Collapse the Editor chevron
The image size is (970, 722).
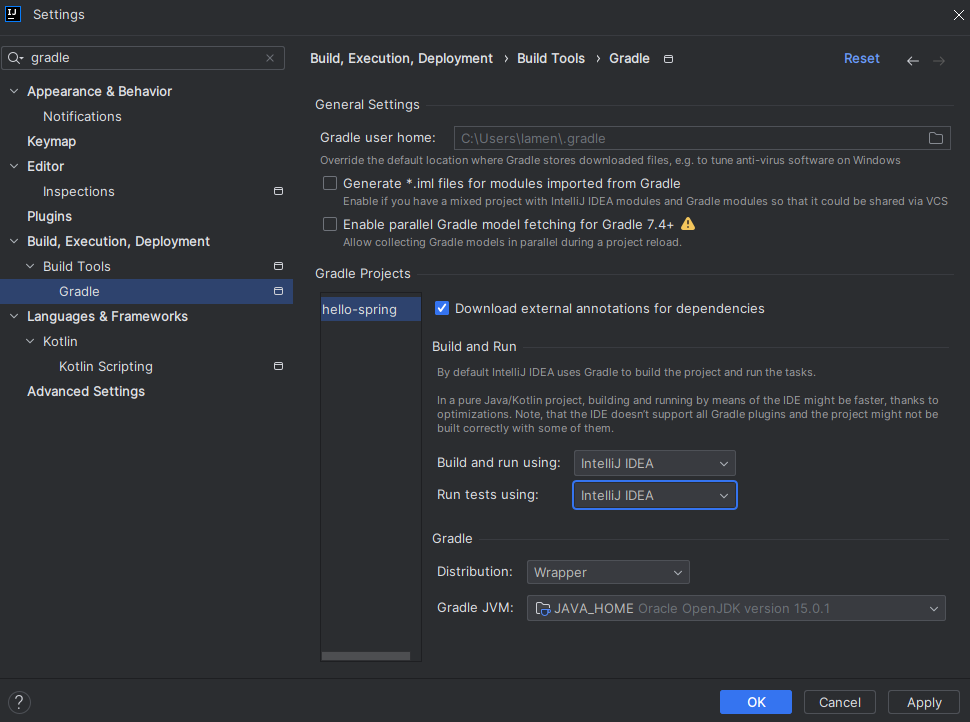(x=14, y=166)
